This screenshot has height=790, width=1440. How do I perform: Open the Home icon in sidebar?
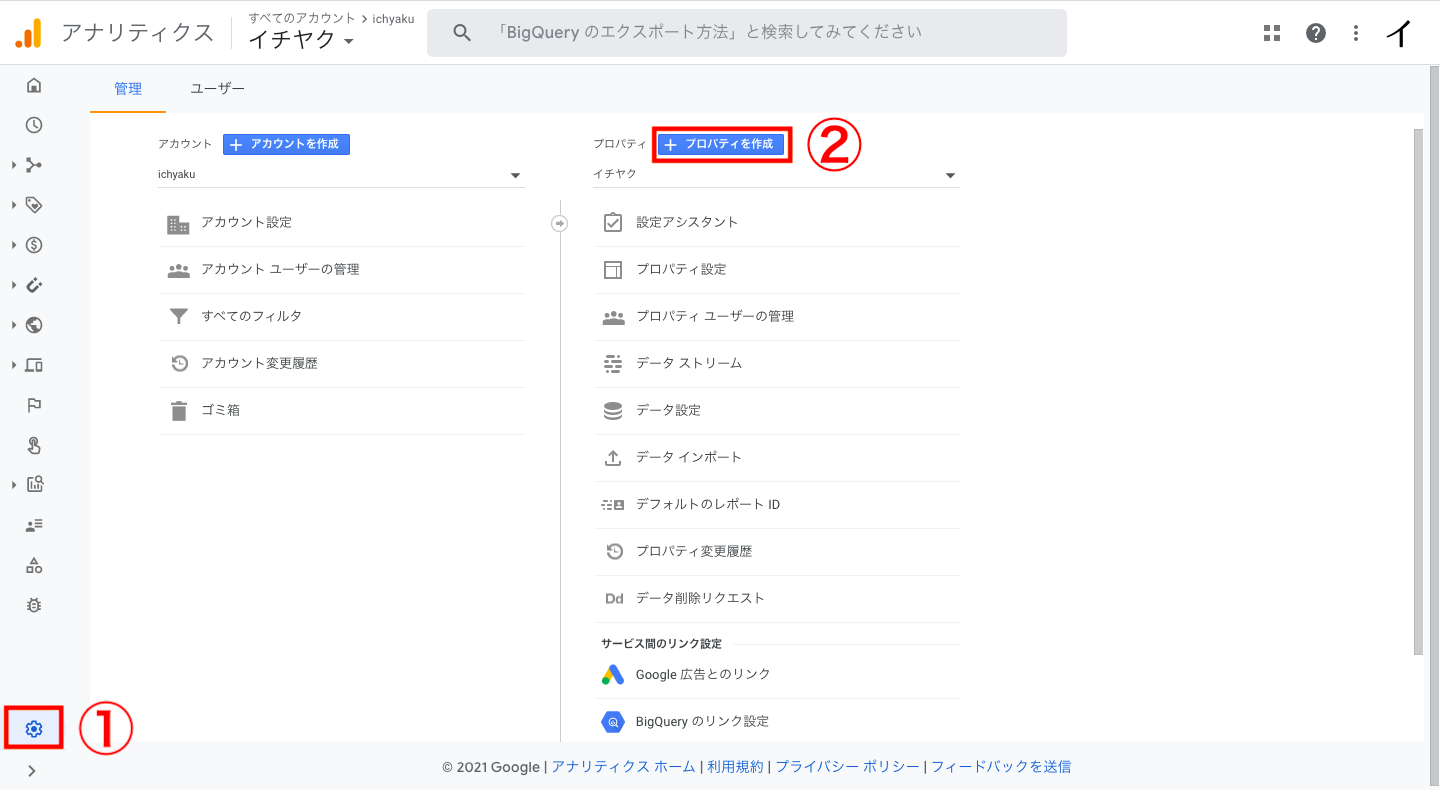(34, 85)
